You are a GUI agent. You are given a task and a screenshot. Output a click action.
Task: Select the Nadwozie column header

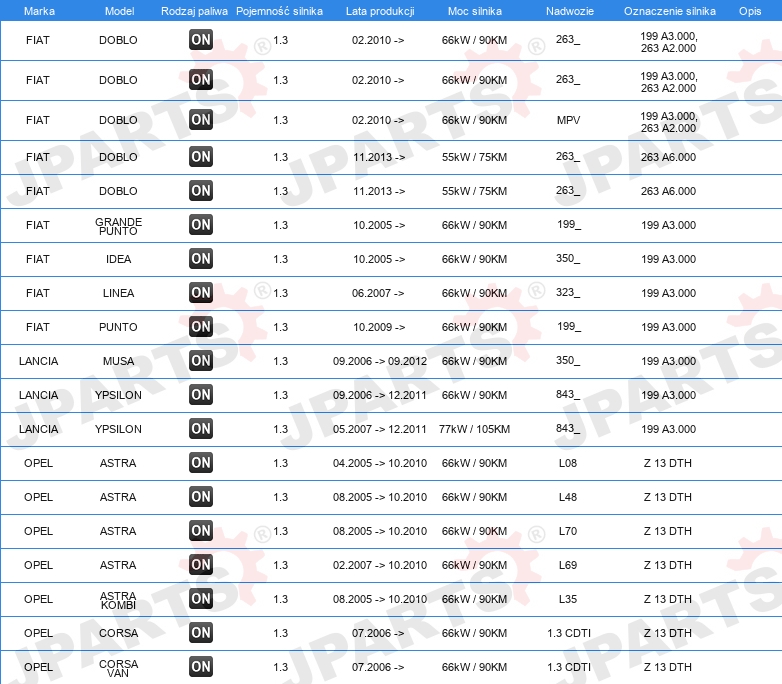click(x=570, y=11)
